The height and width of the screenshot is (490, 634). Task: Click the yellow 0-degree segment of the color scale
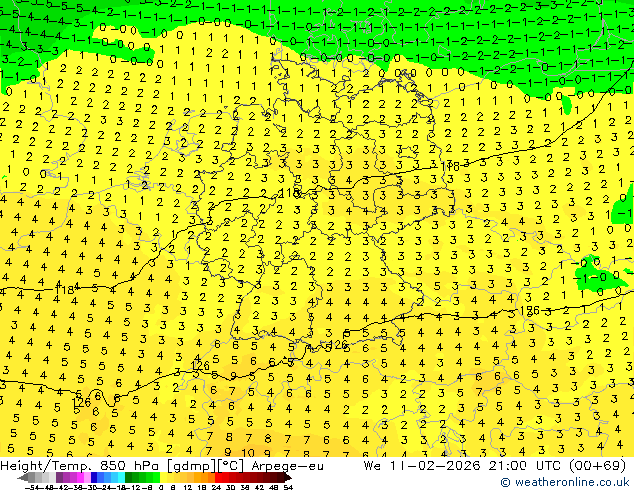163,478
